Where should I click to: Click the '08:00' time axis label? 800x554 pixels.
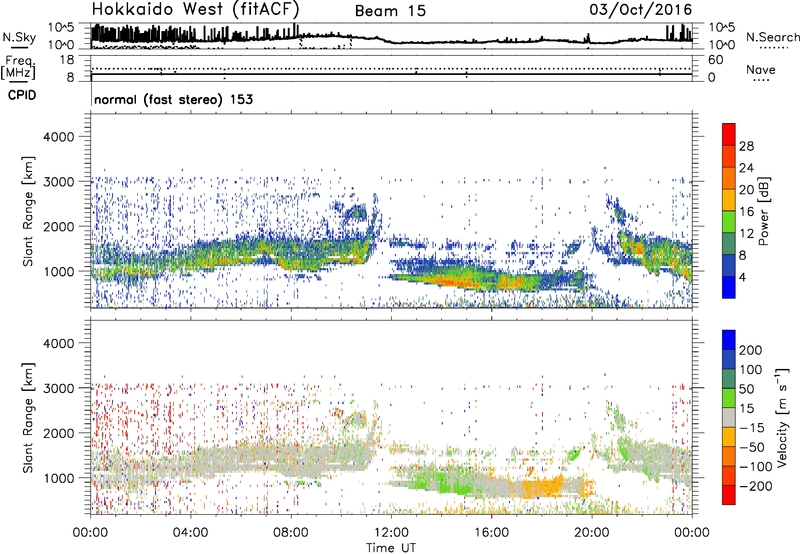point(291,533)
